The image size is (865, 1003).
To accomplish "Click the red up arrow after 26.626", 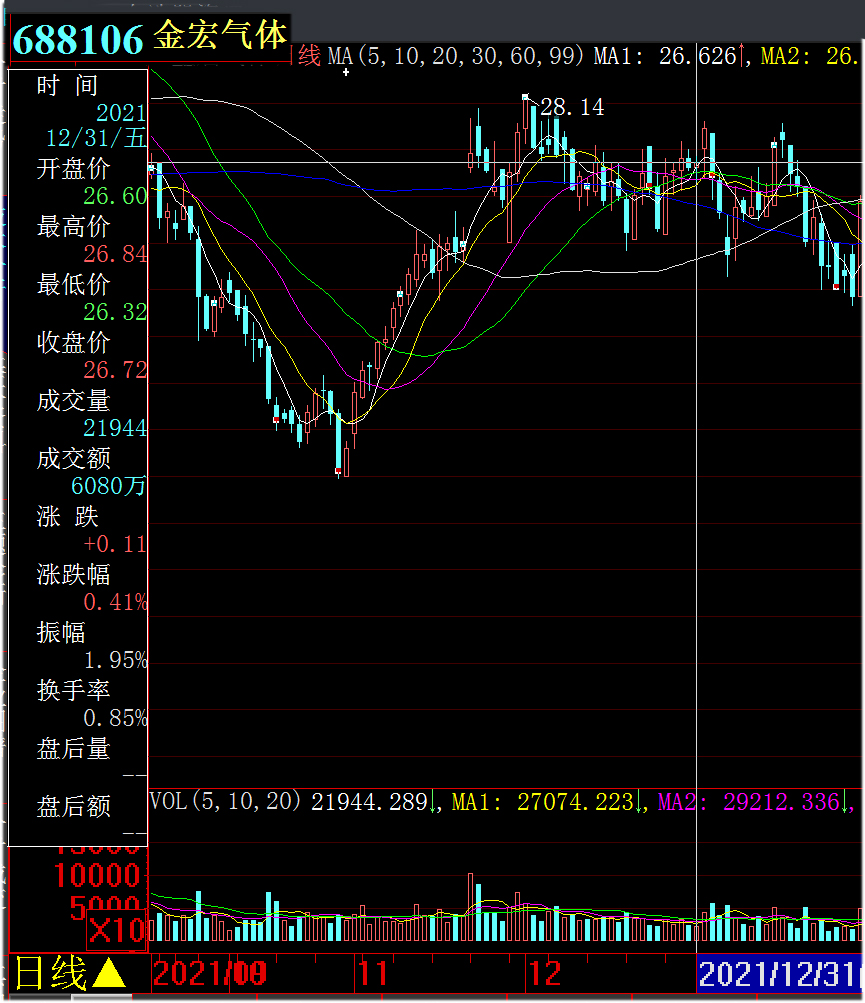I will click(x=742, y=56).
